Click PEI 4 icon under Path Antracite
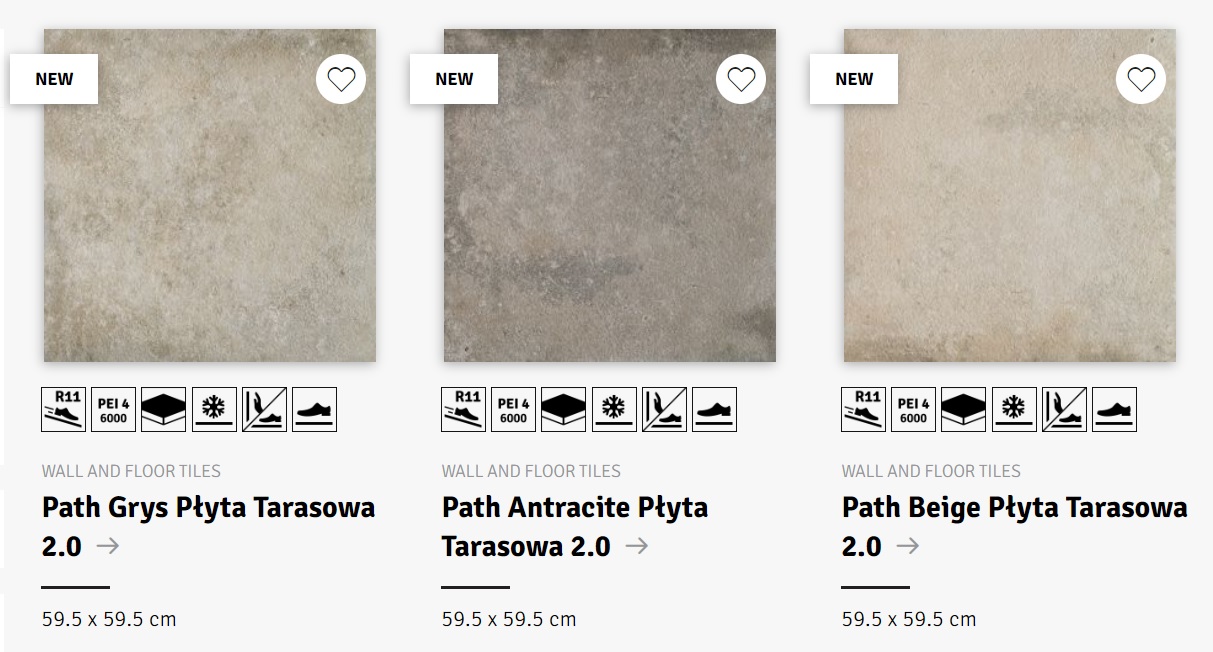Viewport: 1213px width, 652px height. point(513,409)
